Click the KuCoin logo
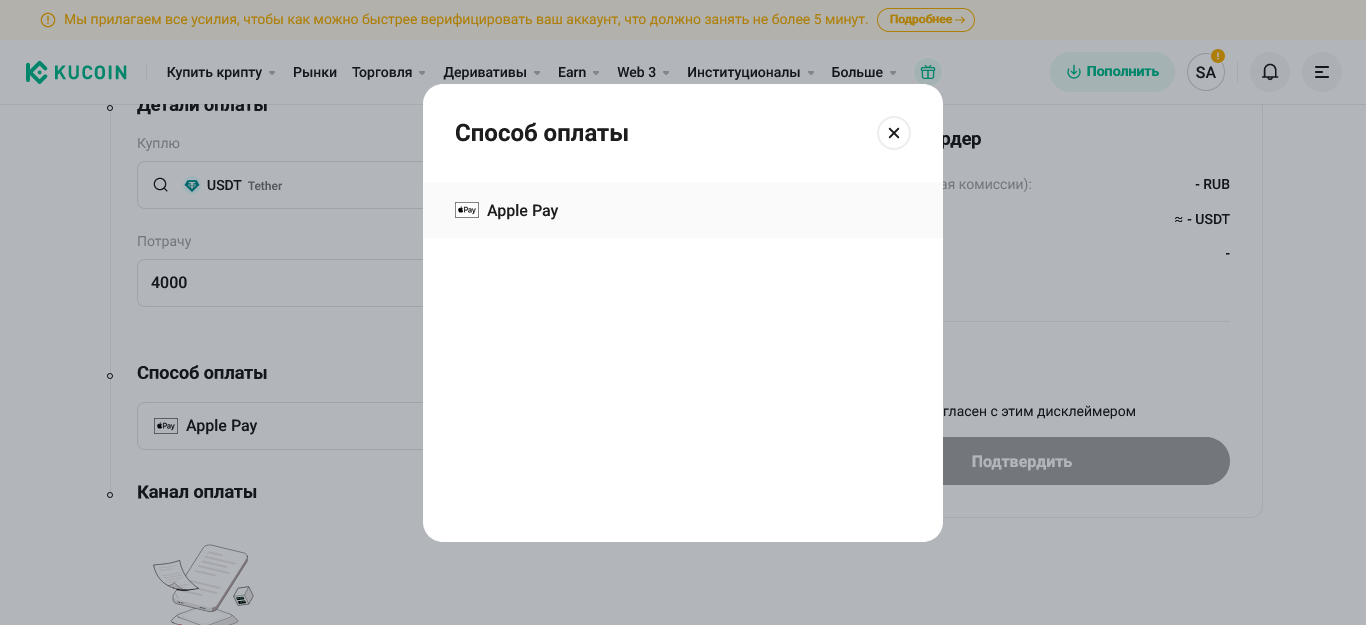This screenshot has width=1366, height=625. point(77,72)
